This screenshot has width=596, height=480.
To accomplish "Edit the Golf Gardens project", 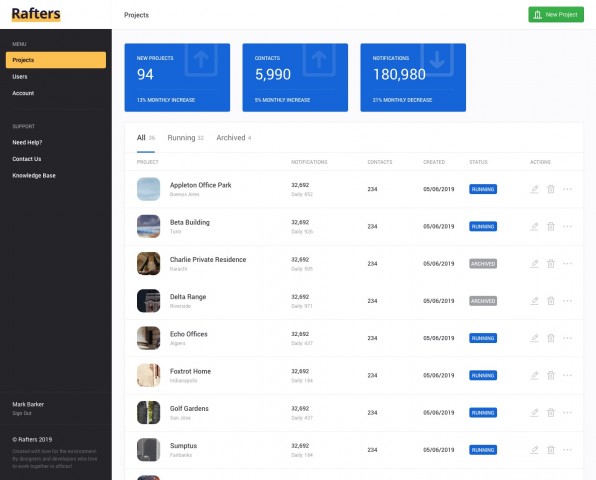I will [x=534, y=412].
